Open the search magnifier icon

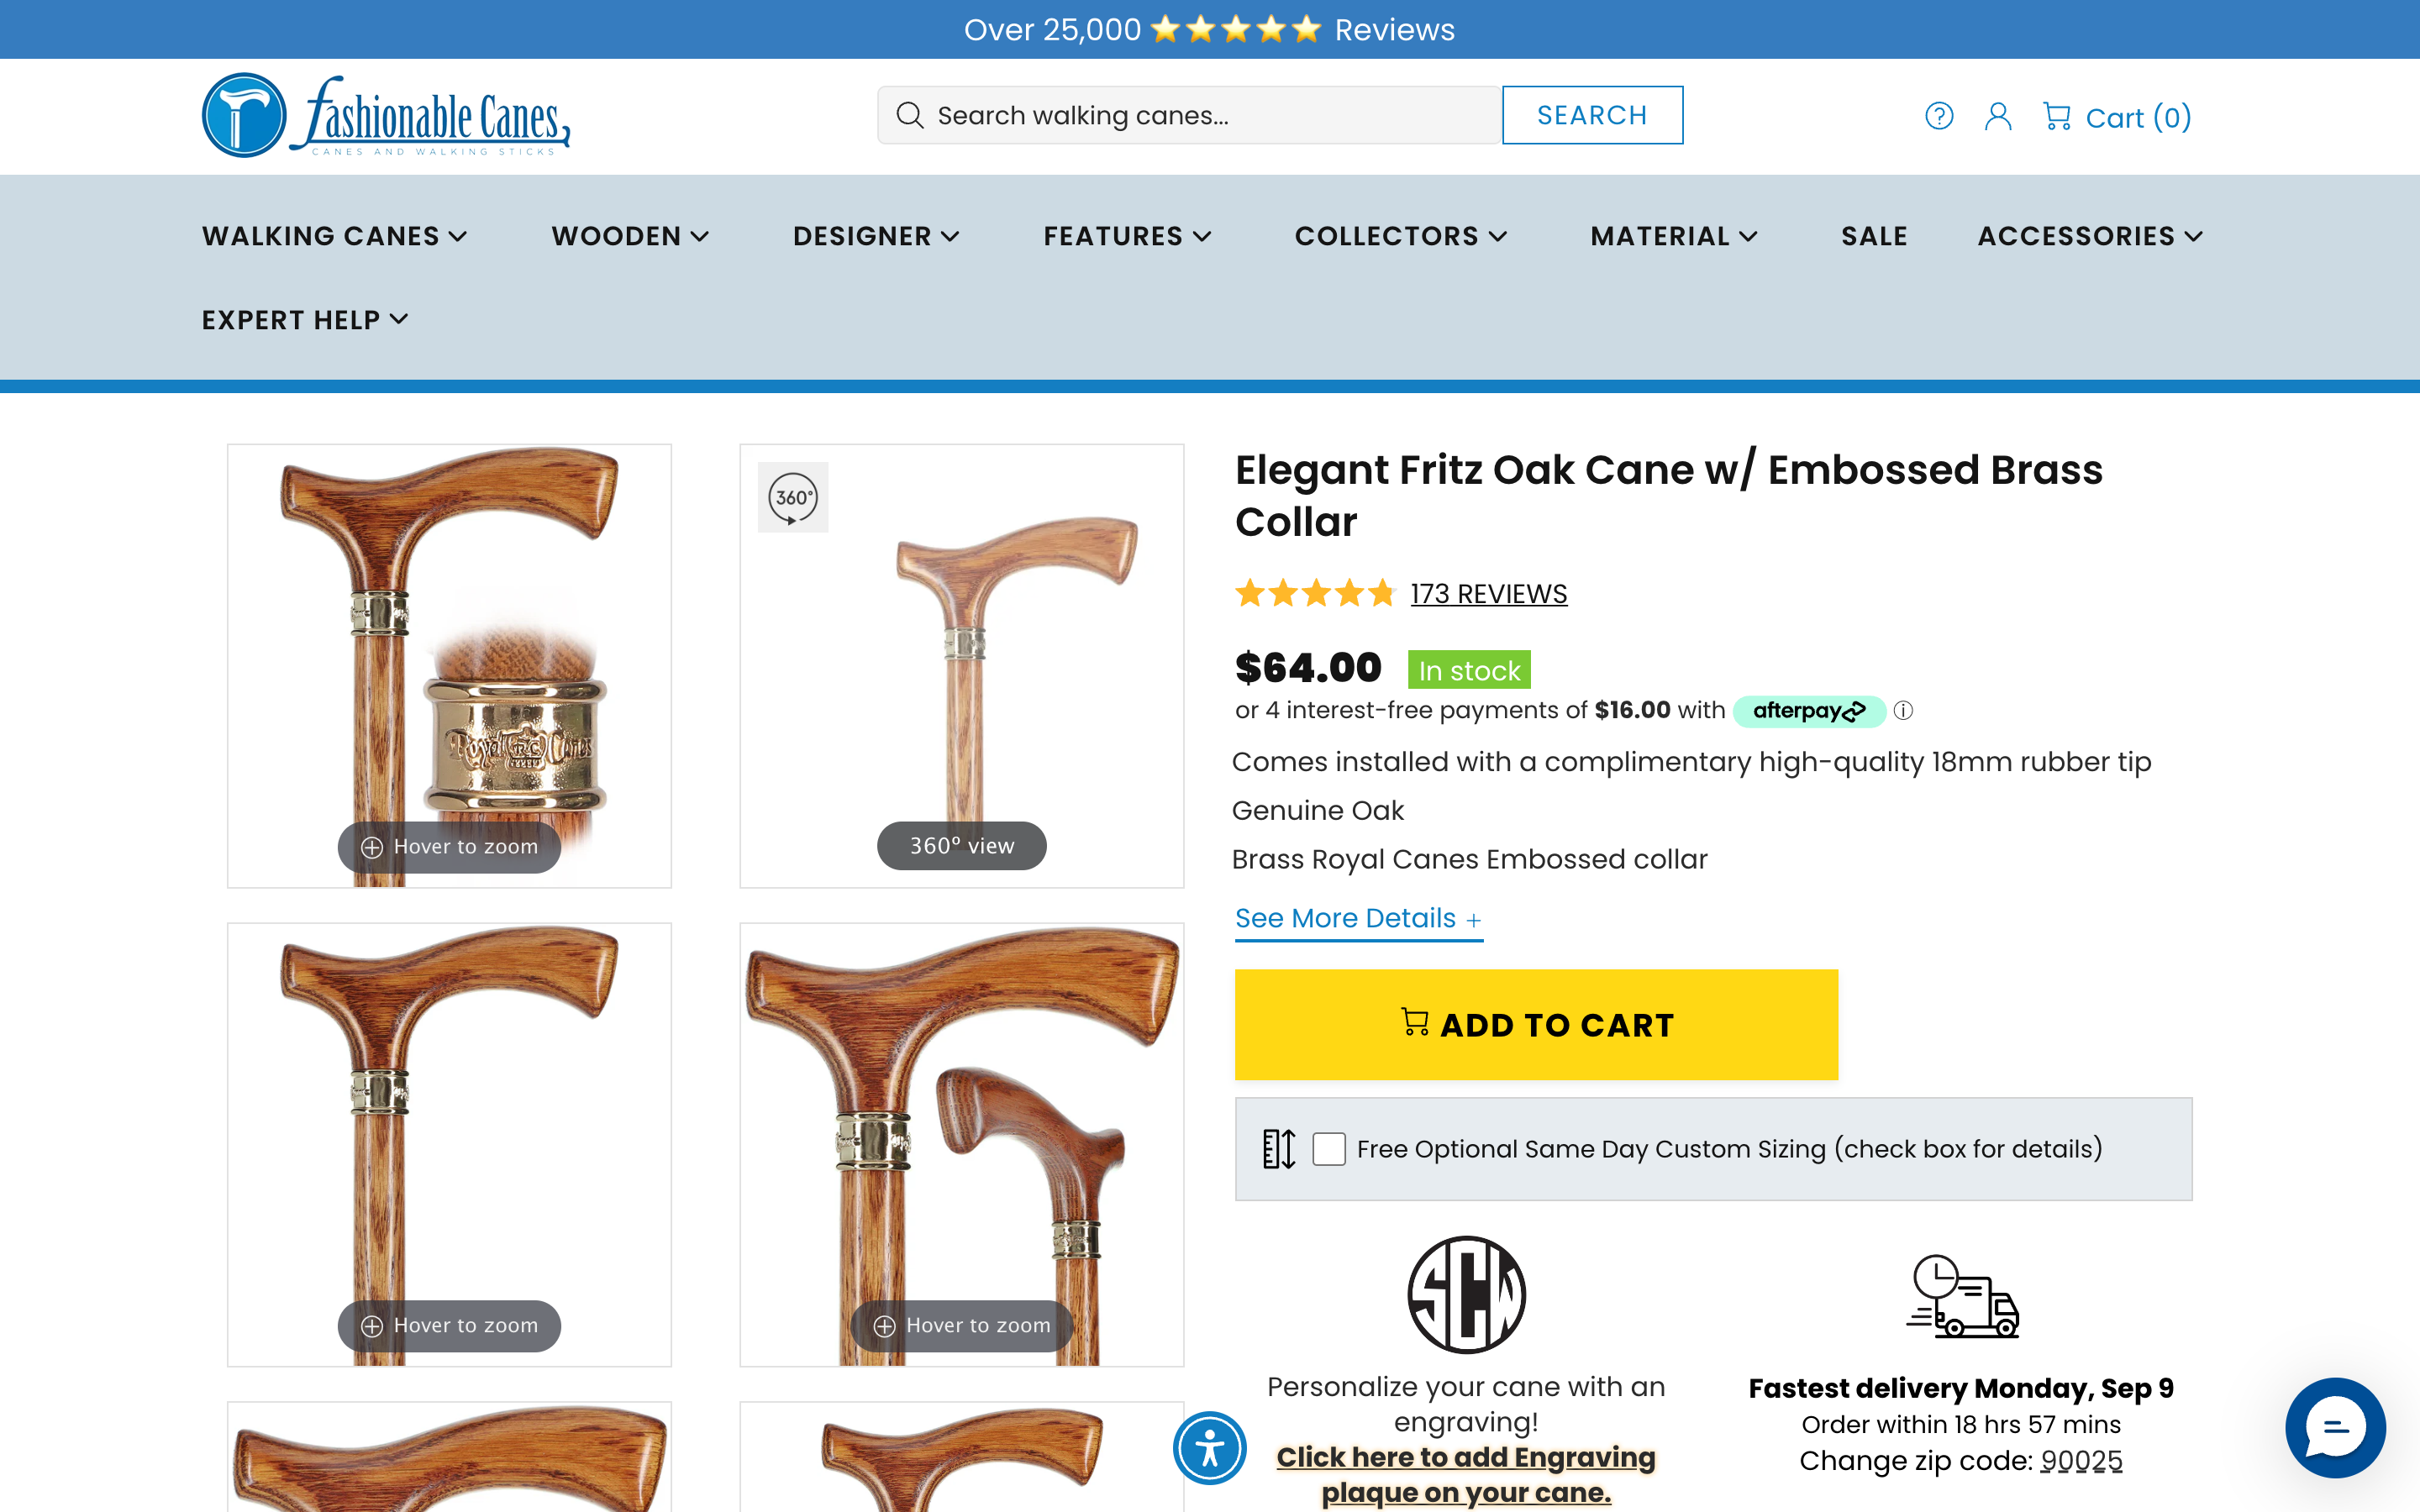pos(911,115)
